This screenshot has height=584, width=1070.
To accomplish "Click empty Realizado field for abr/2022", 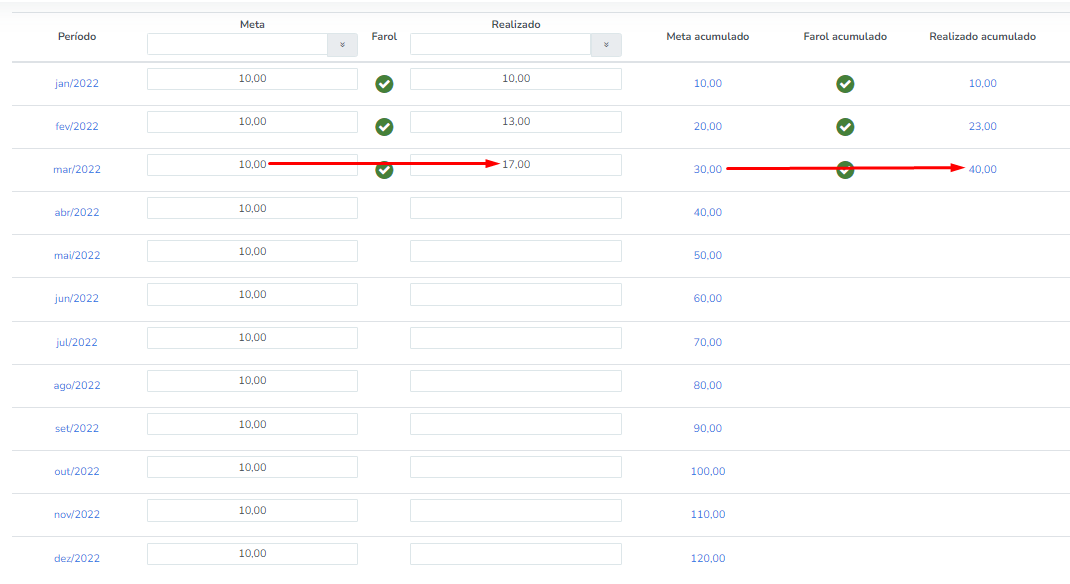I will pos(516,208).
